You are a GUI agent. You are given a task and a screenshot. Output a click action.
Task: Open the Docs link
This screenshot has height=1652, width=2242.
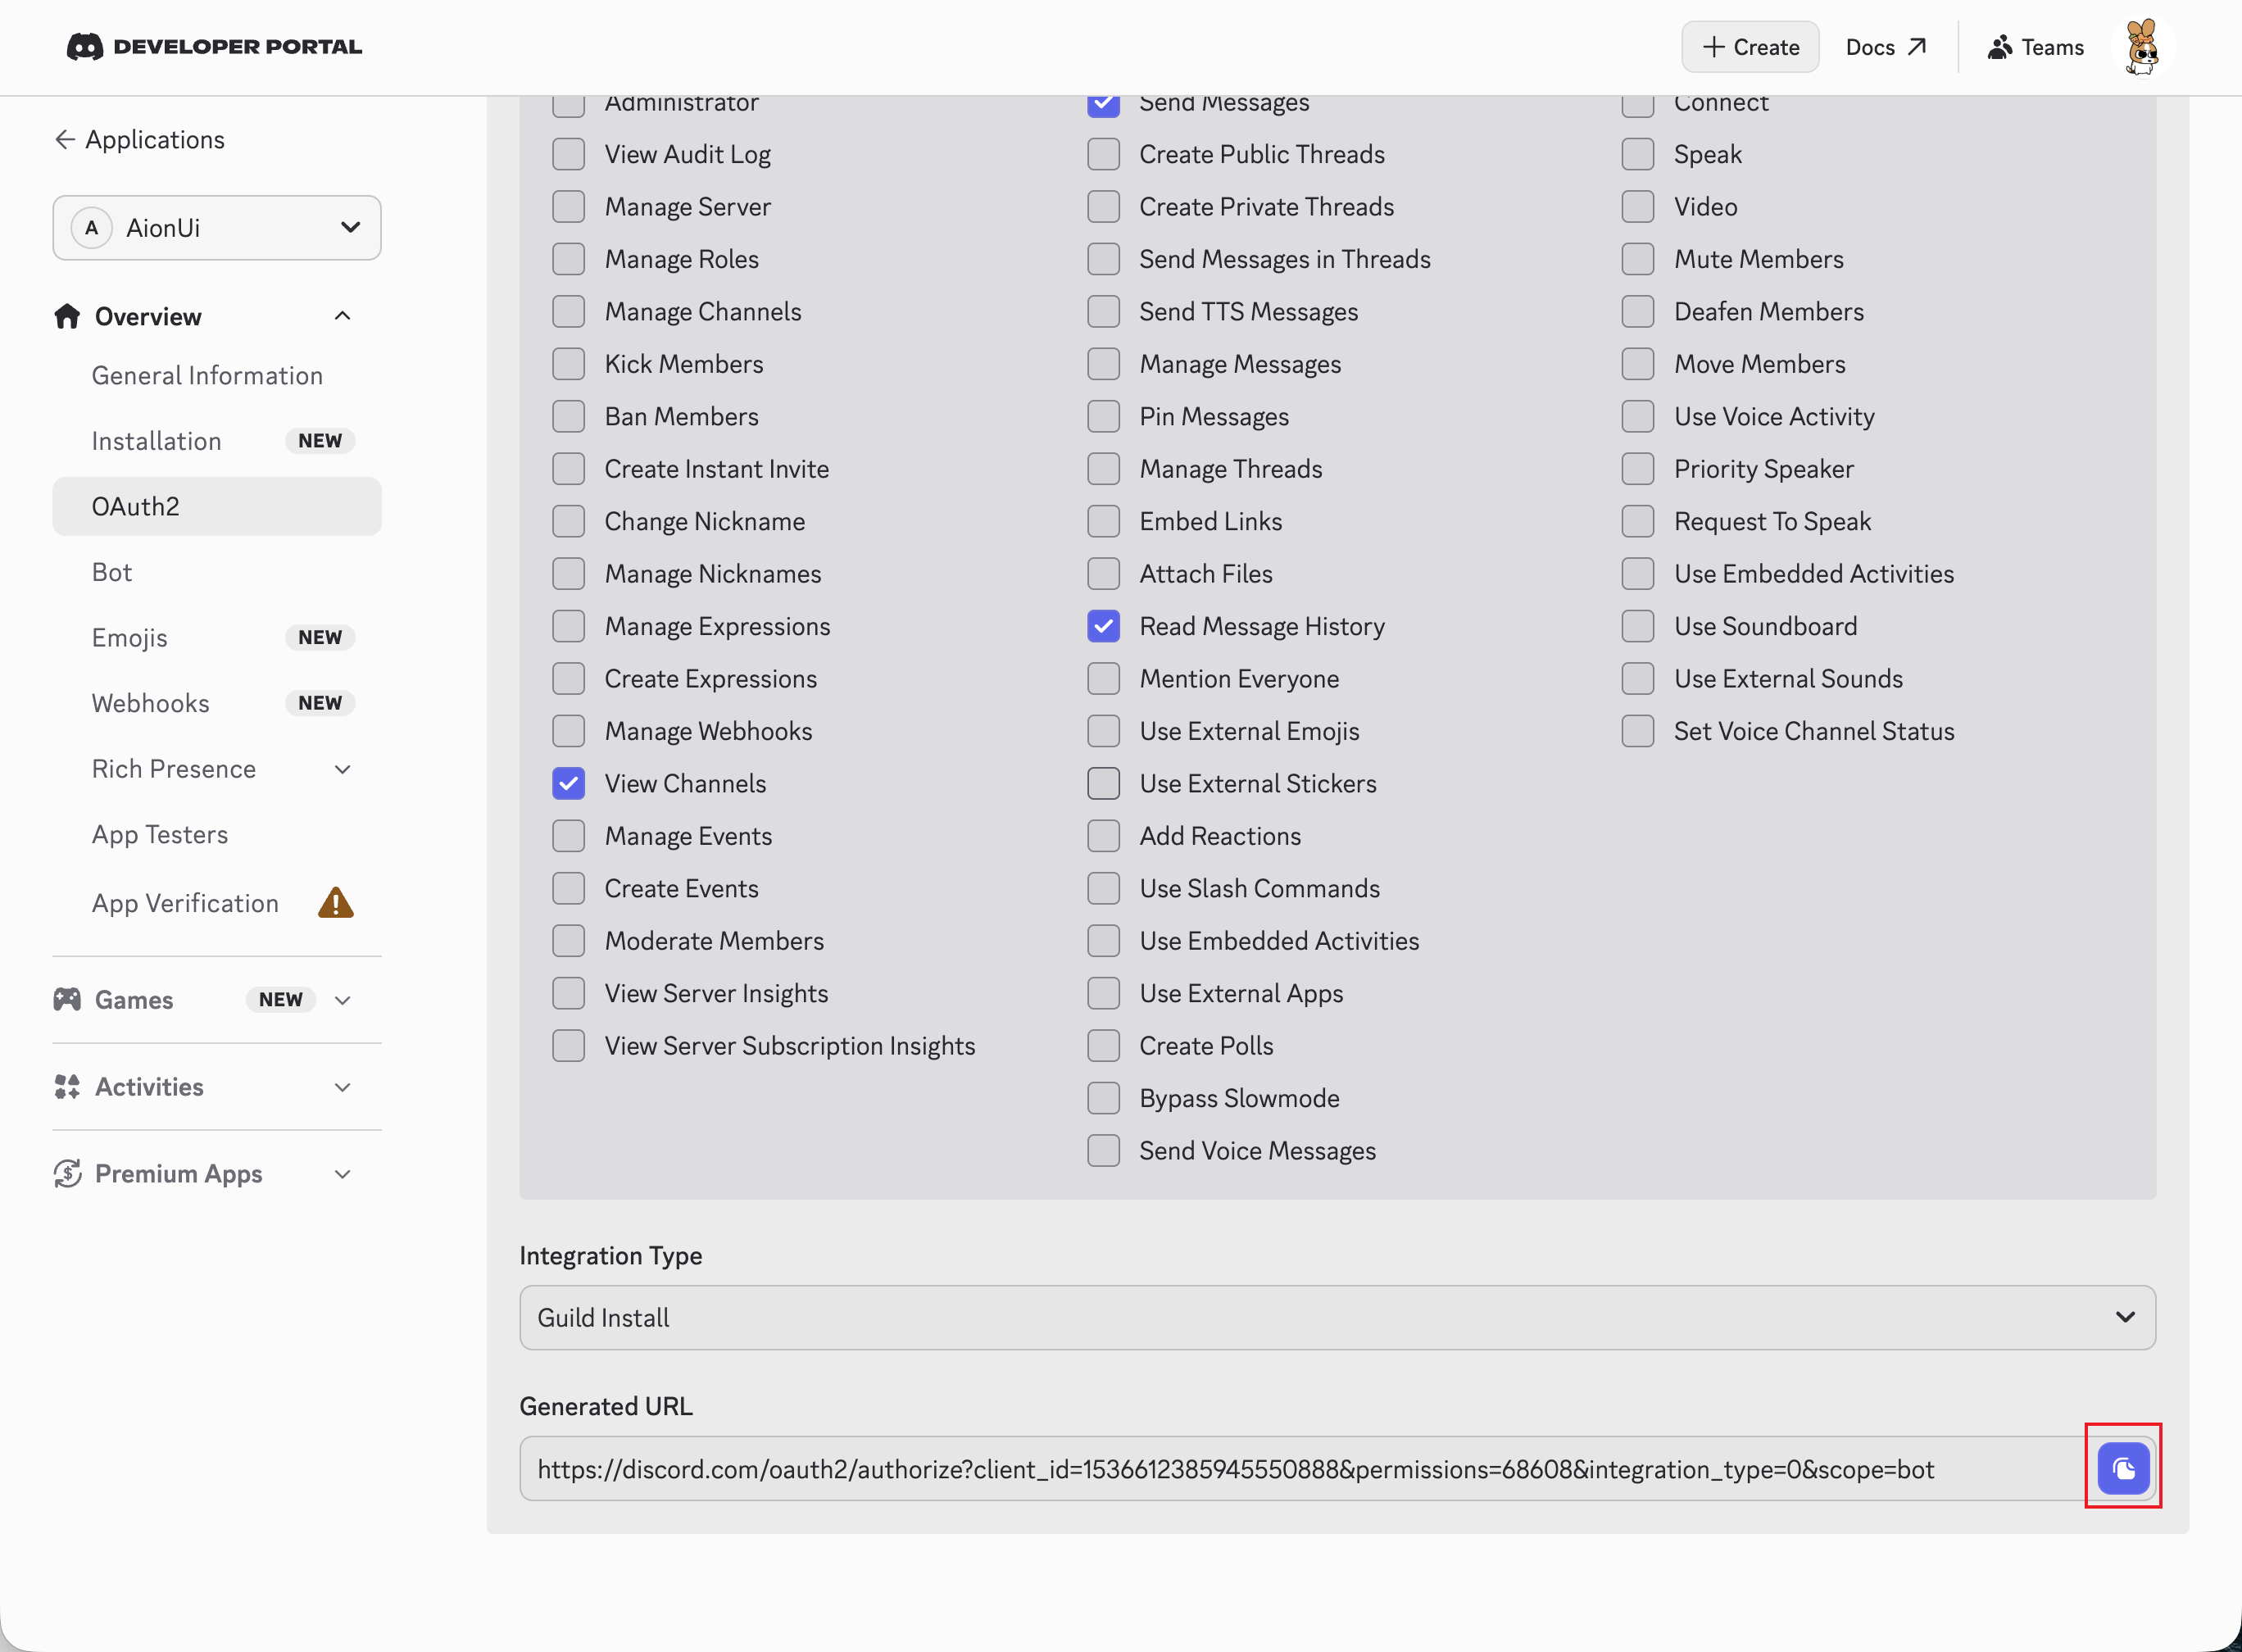(1885, 47)
